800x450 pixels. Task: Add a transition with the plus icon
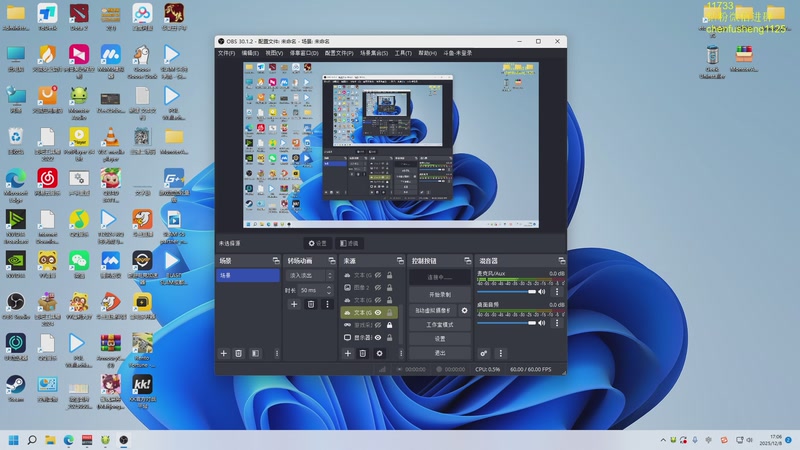(294, 304)
